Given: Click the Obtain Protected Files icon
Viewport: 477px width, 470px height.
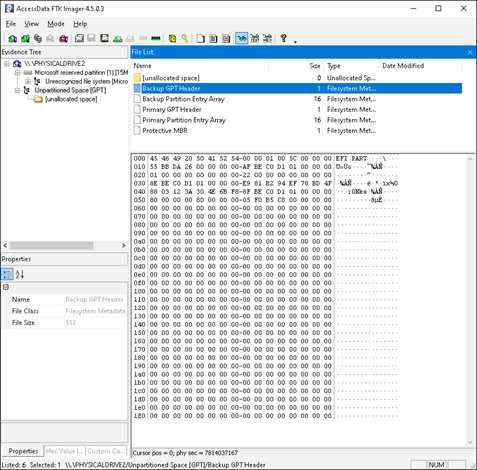Looking at the screenshot, I should pos(172,39).
